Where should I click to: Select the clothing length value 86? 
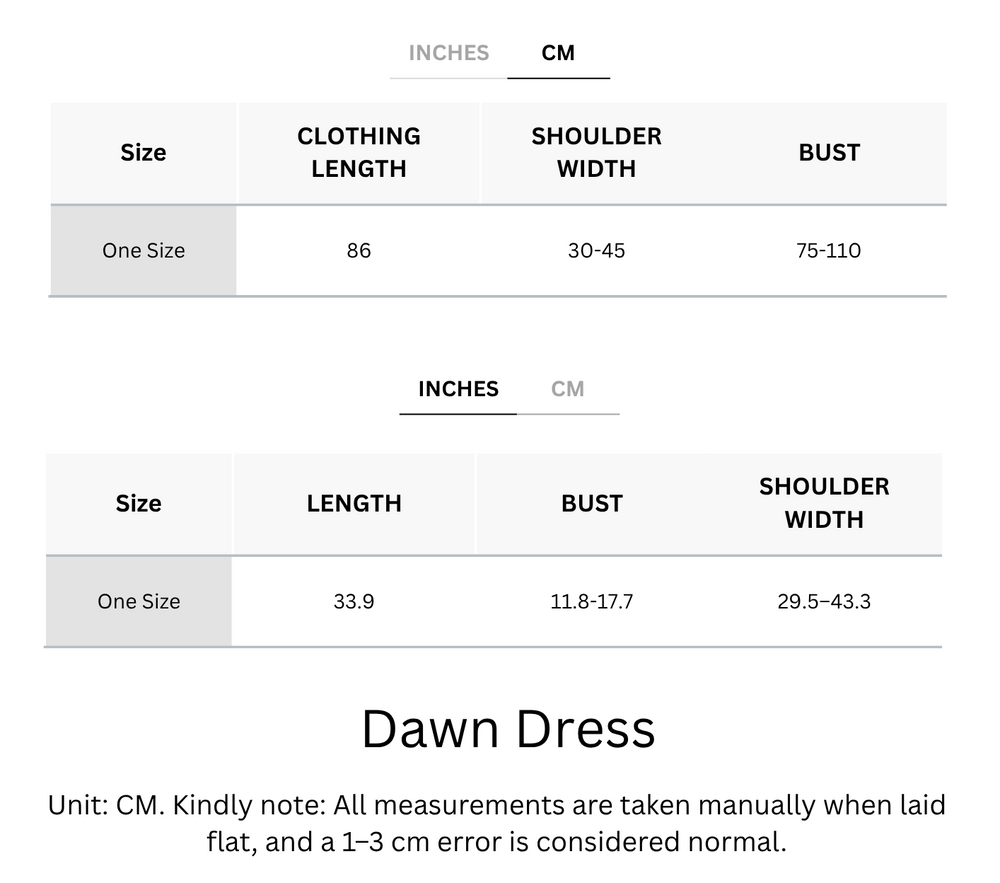point(357,250)
